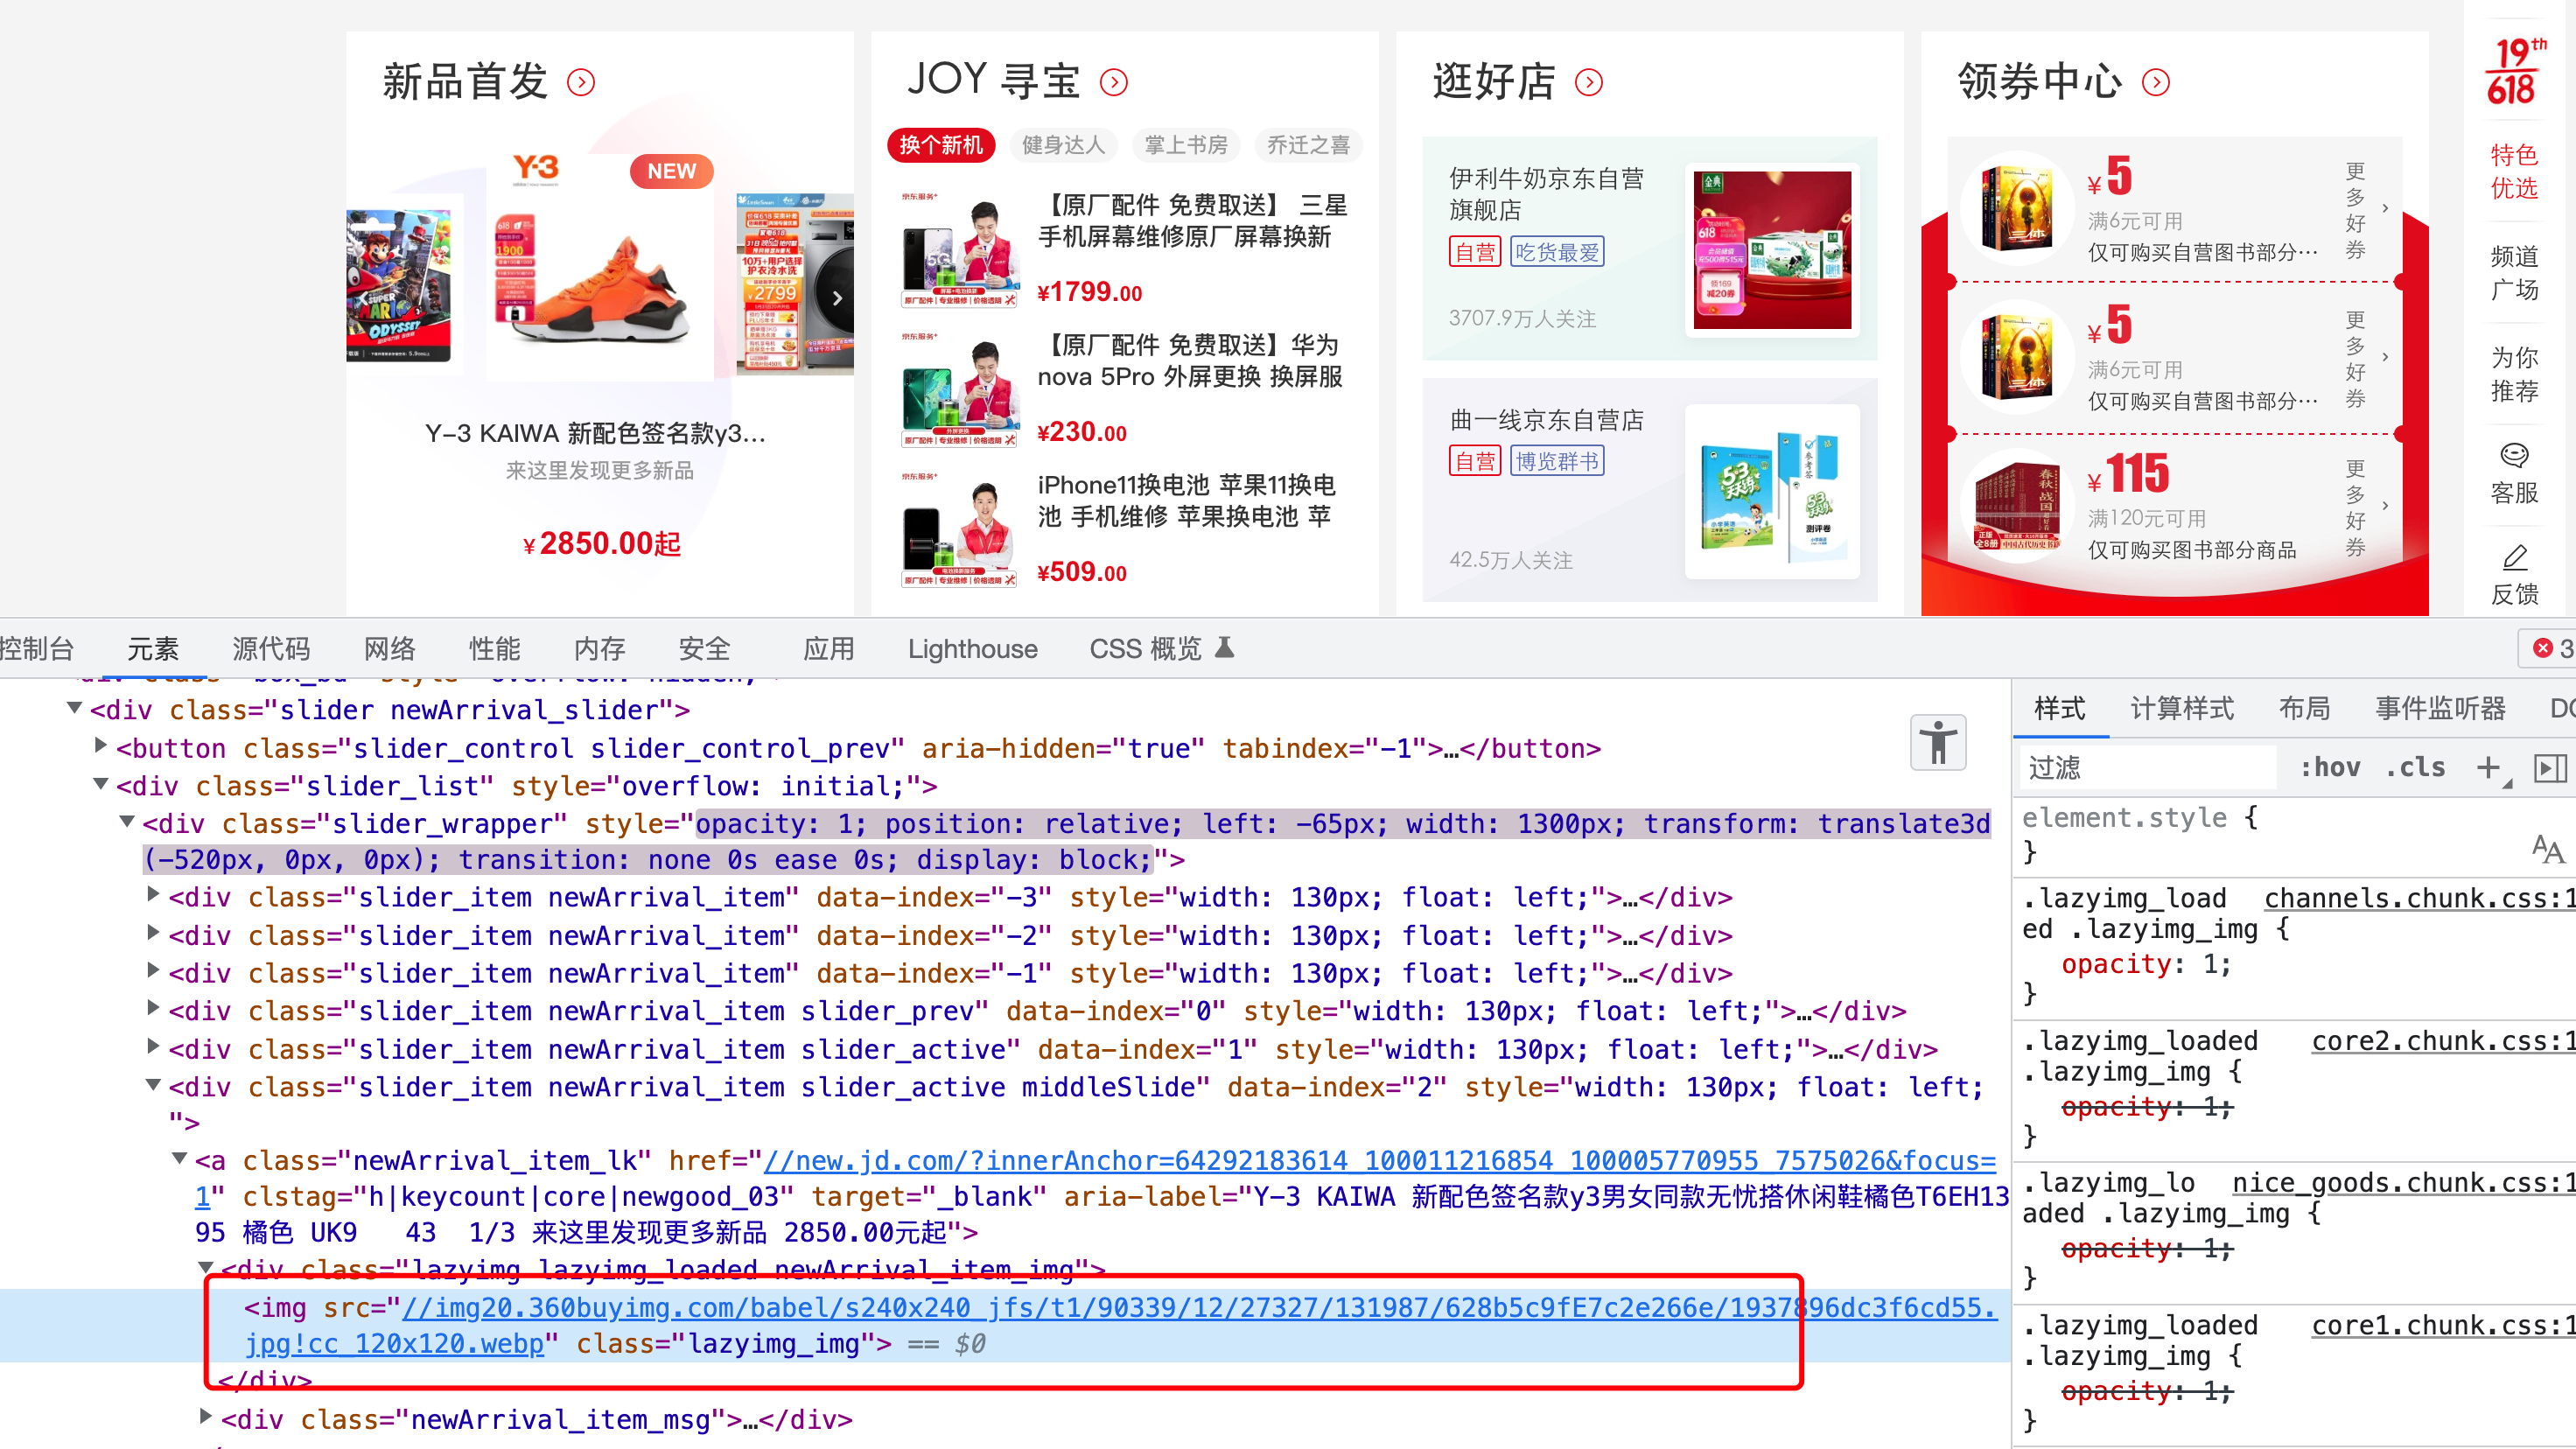The width and height of the screenshot is (2576, 1449).
Task: Click the orange Y-3 KAIWA shoe image
Action: (600, 290)
